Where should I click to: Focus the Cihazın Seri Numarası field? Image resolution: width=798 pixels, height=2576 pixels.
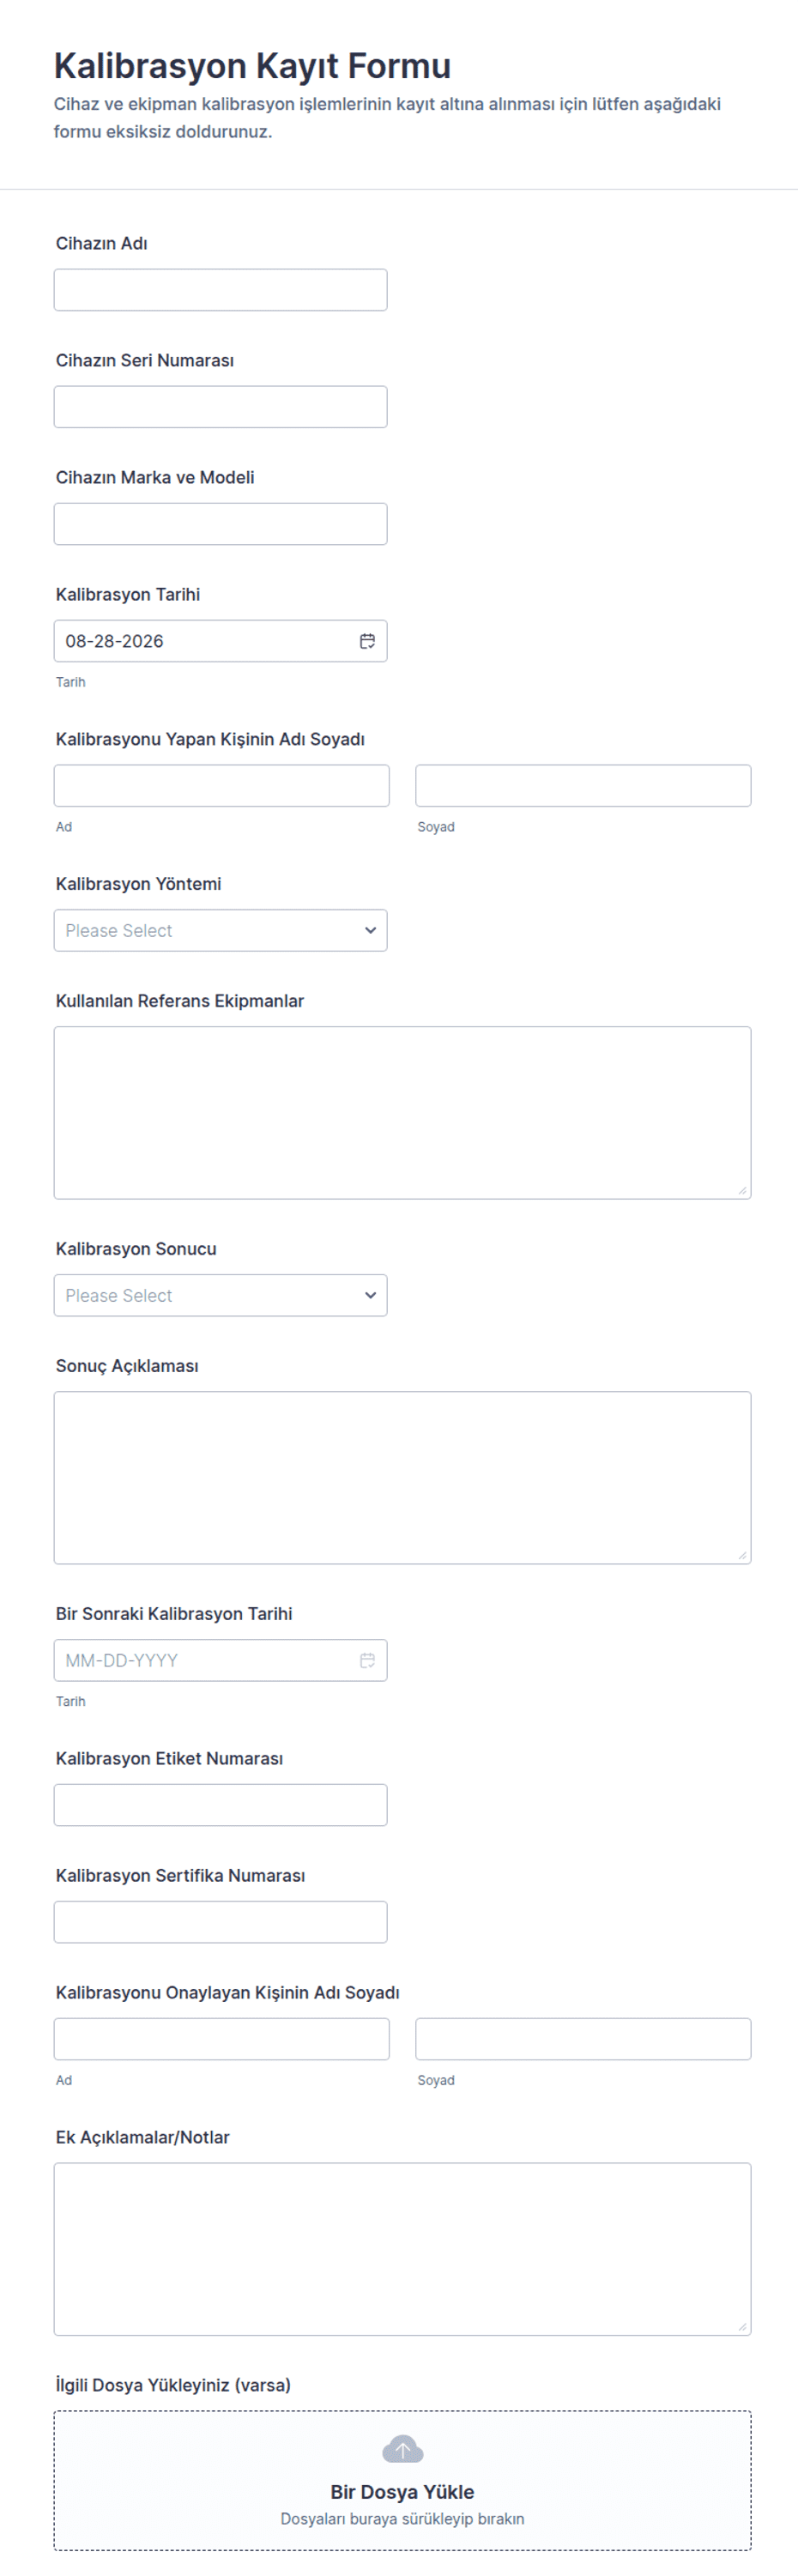coord(220,407)
